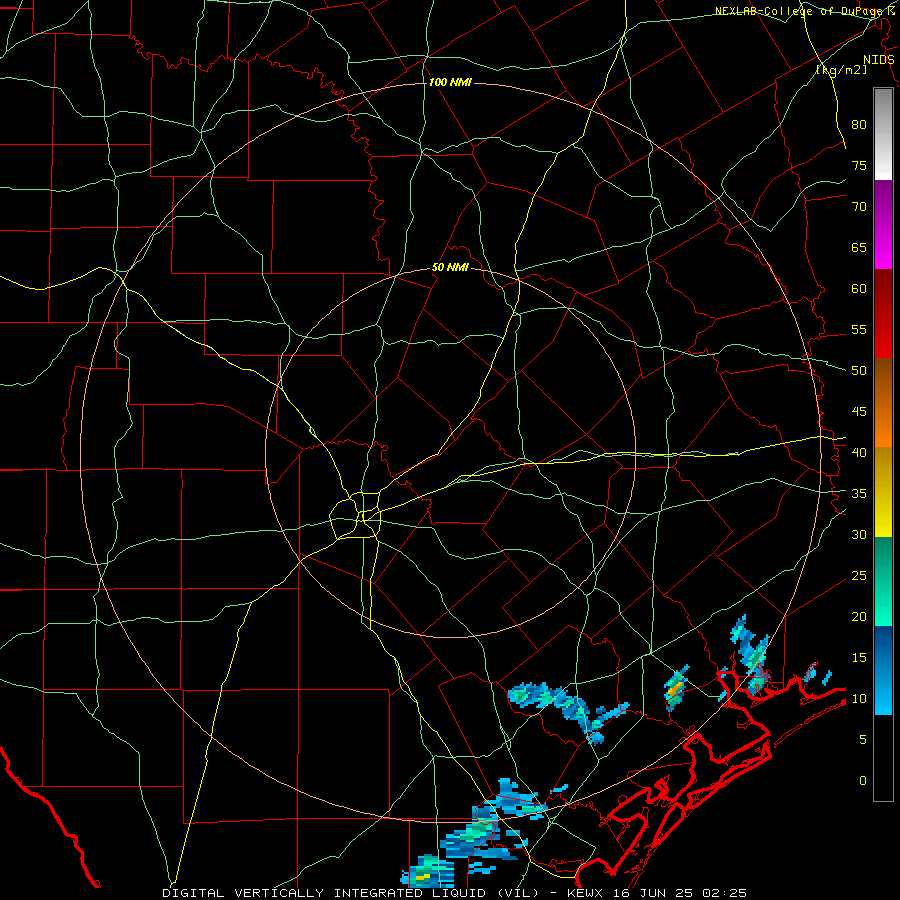
Task: Click the blue-cyan segment of the color bar
Action: pos(883,670)
